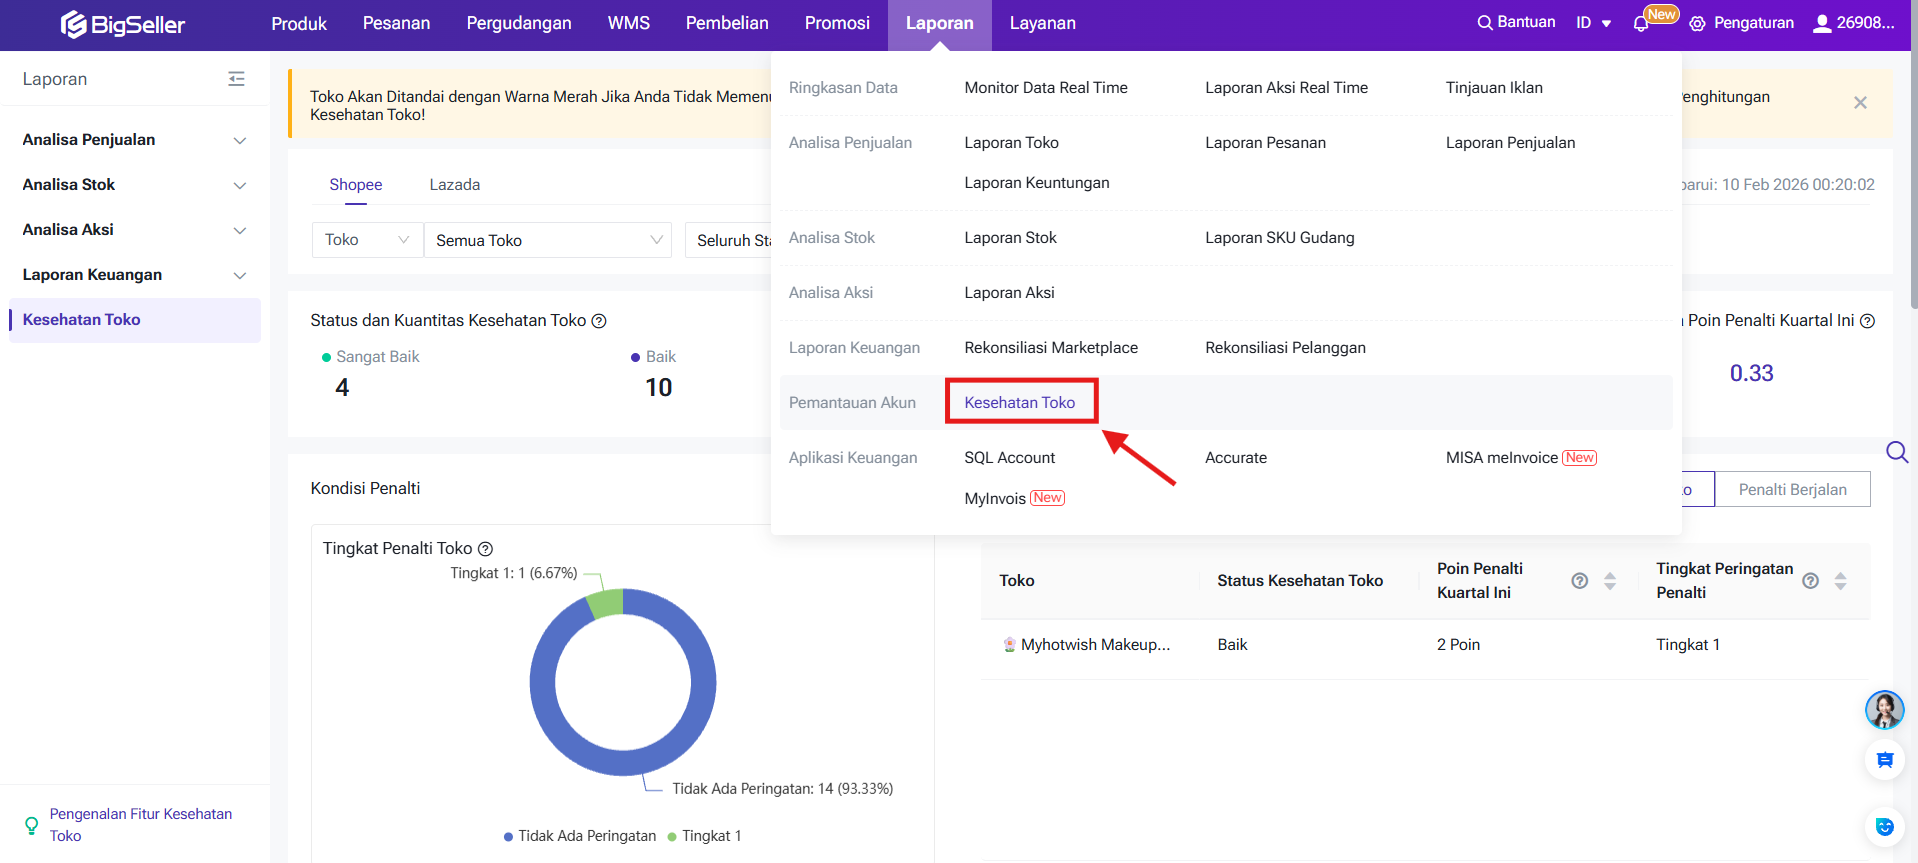Click help icon next to Poin Penalti Kuartal Ini
Screen dimensions: 1918x863
click(1867, 321)
